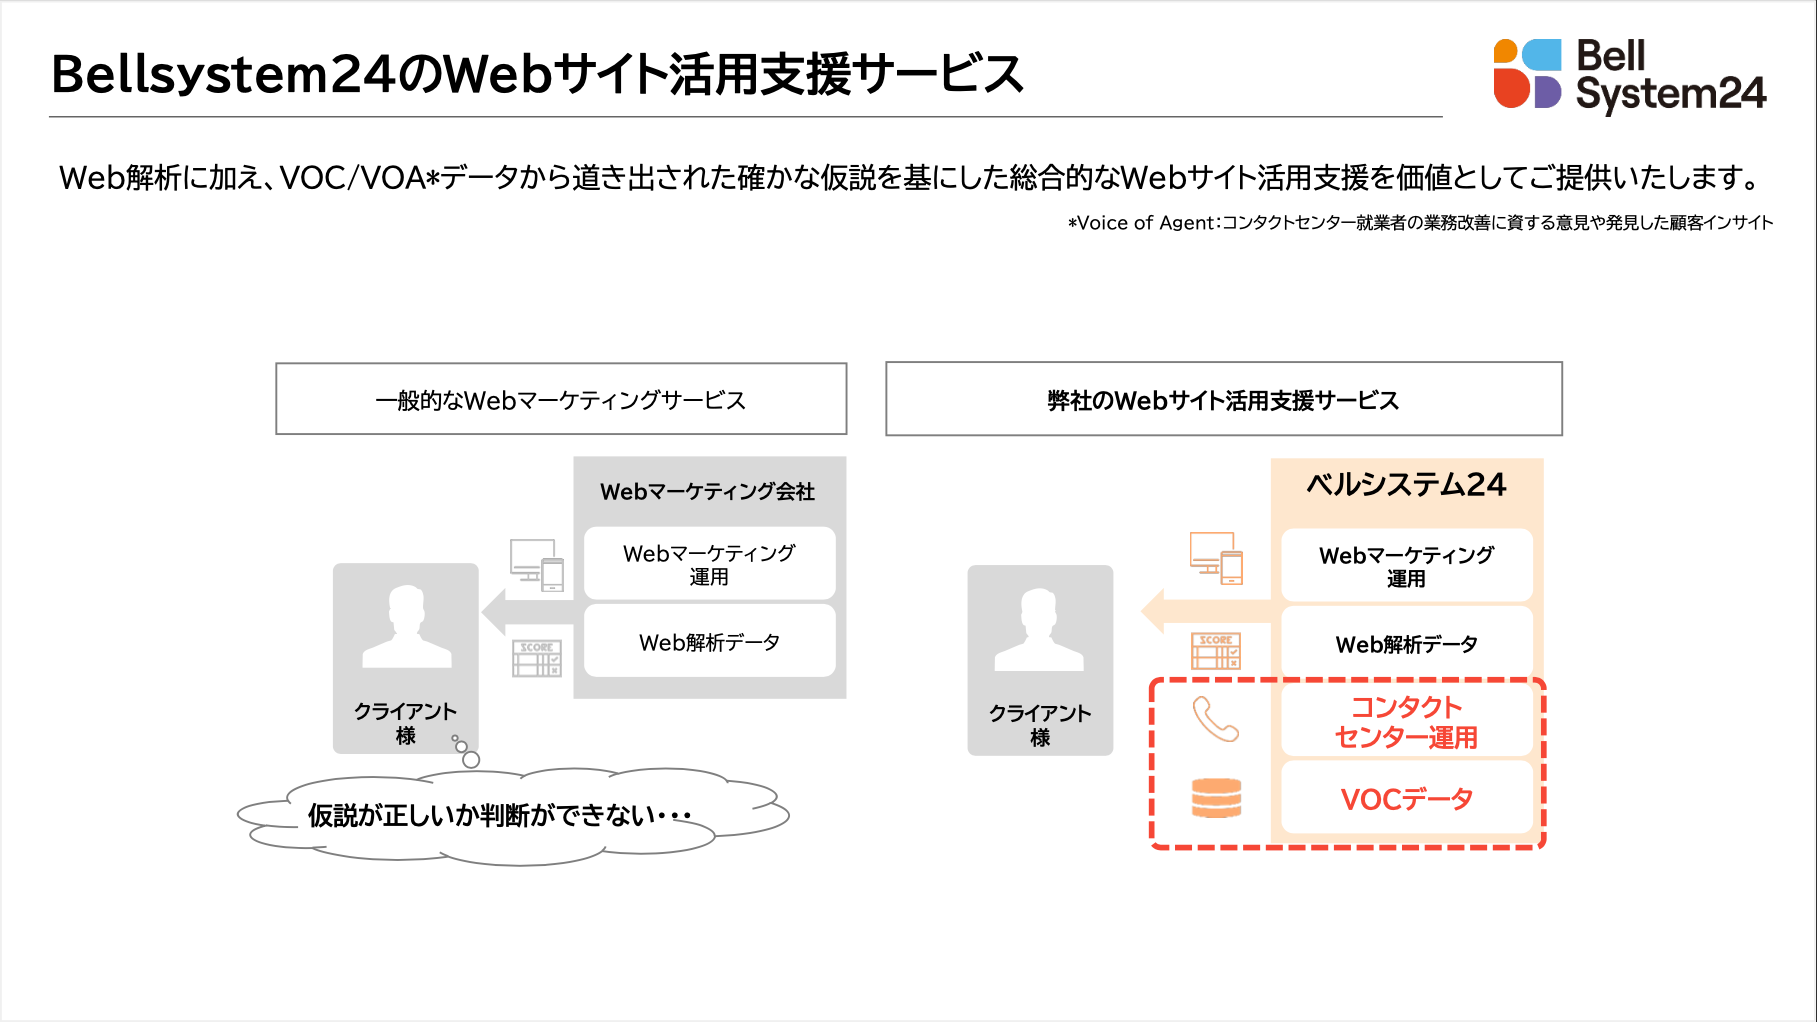The width and height of the screenshot is (1817, 1022).
Task: Click the gray monitor and phone devices icon
Action: [x=537, y=565]
